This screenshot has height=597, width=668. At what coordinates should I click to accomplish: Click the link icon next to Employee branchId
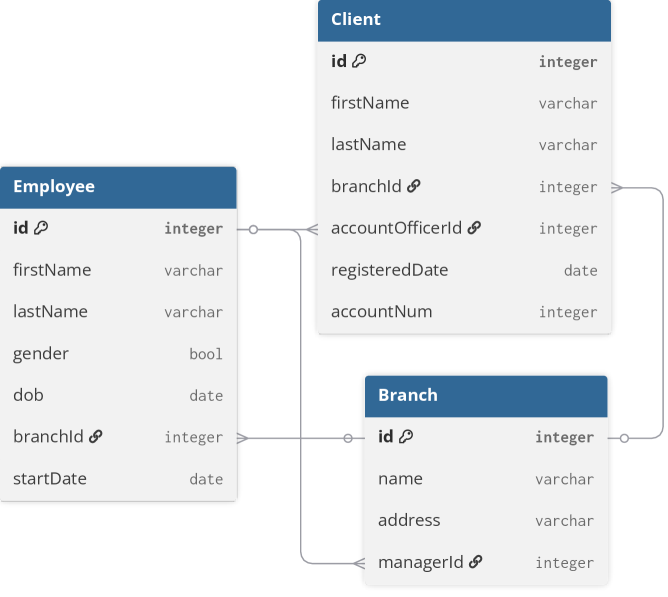point(96,436)
